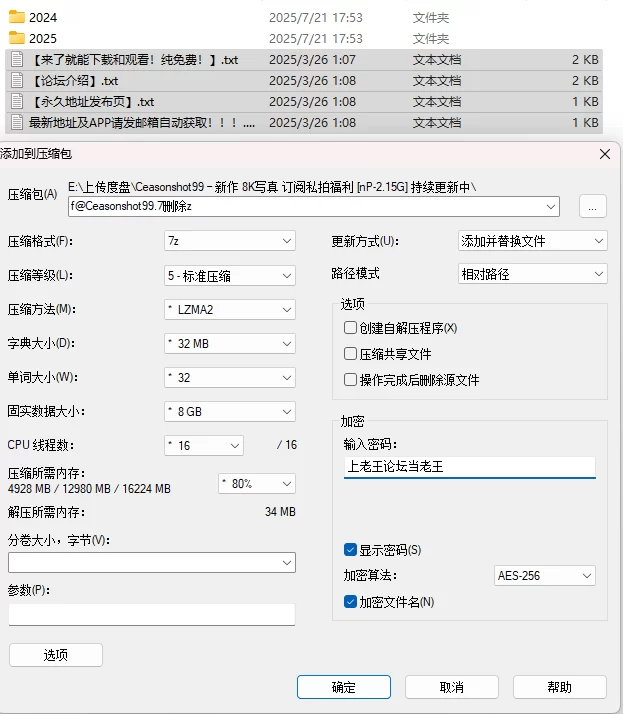
Task: Open 加密算法 dropdown showing AES-256
Action: coord(544,576)
